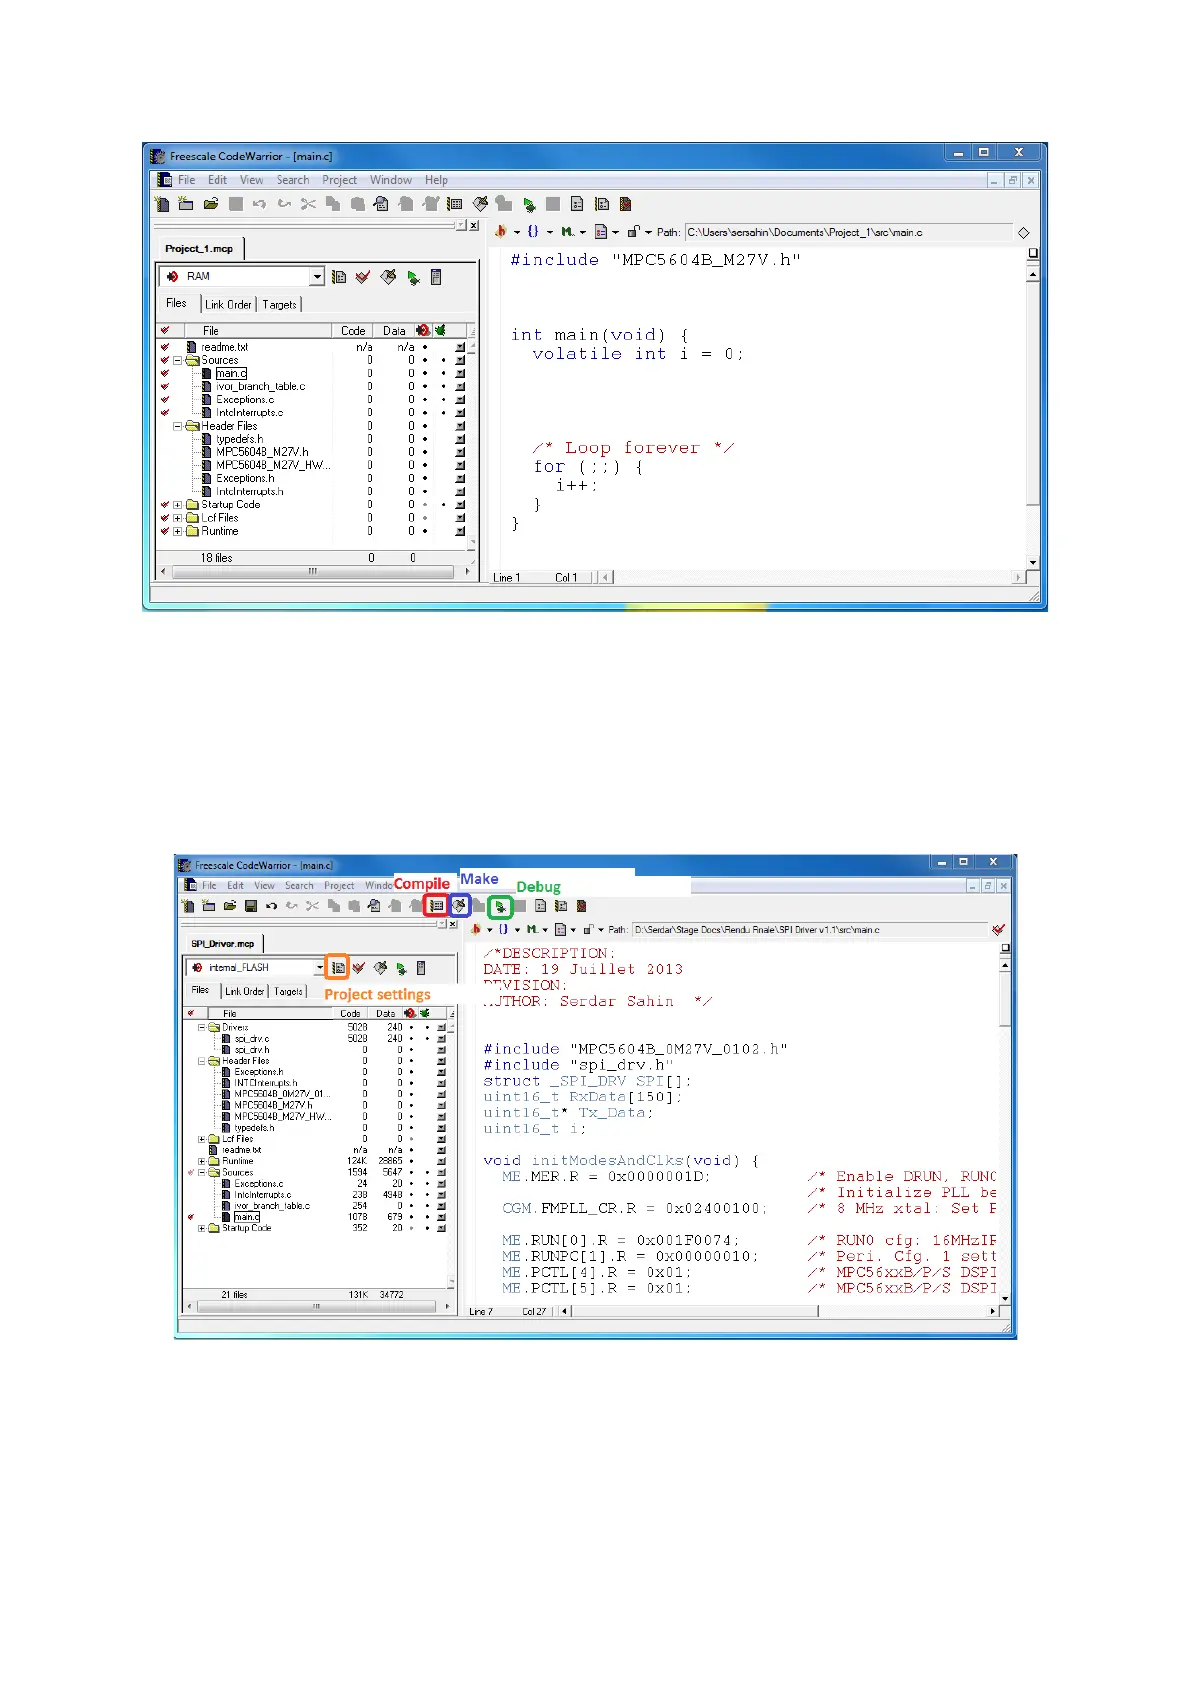Select typedefs.h file in Project_1 window
Image resolution: width=1191 pixels, height=1684 pixels.
pos(239,439)
